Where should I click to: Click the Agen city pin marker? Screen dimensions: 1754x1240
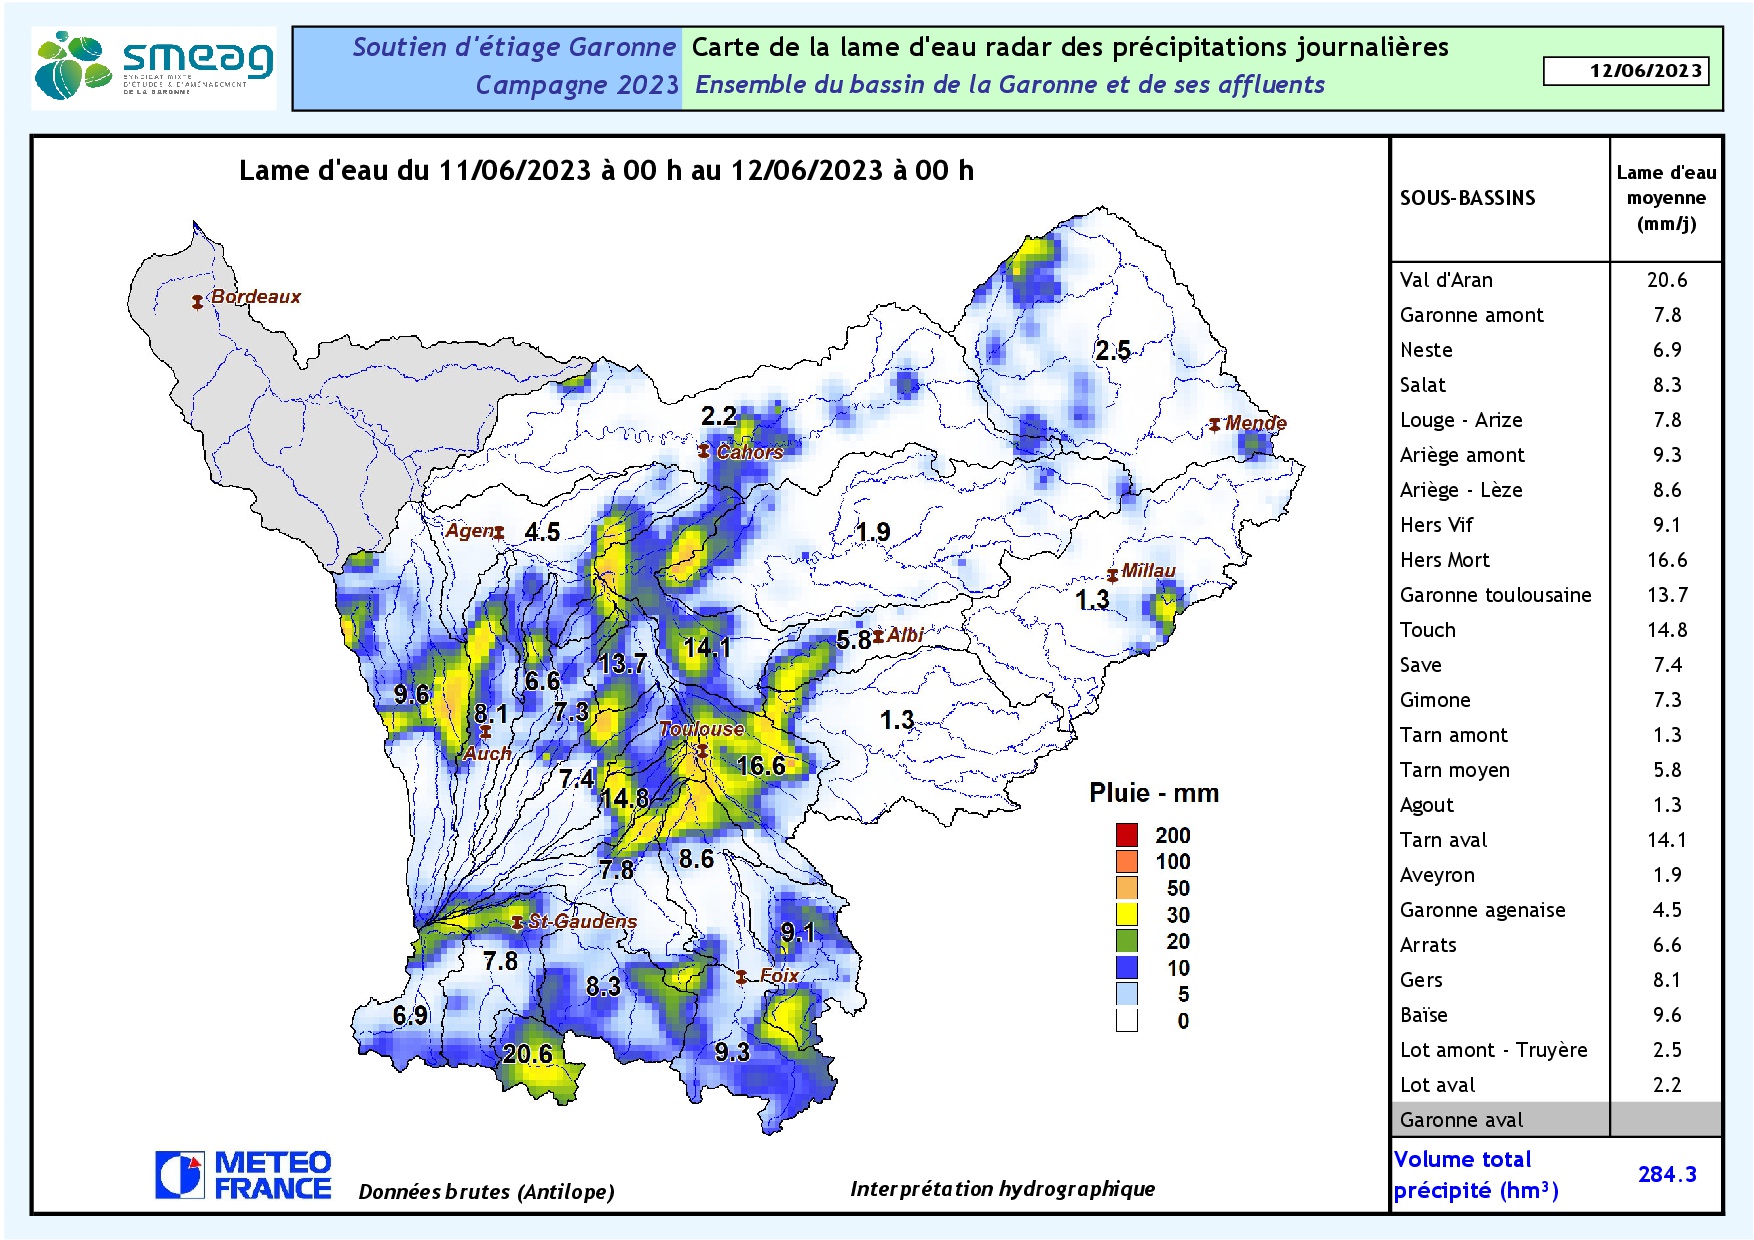(498, 532)
